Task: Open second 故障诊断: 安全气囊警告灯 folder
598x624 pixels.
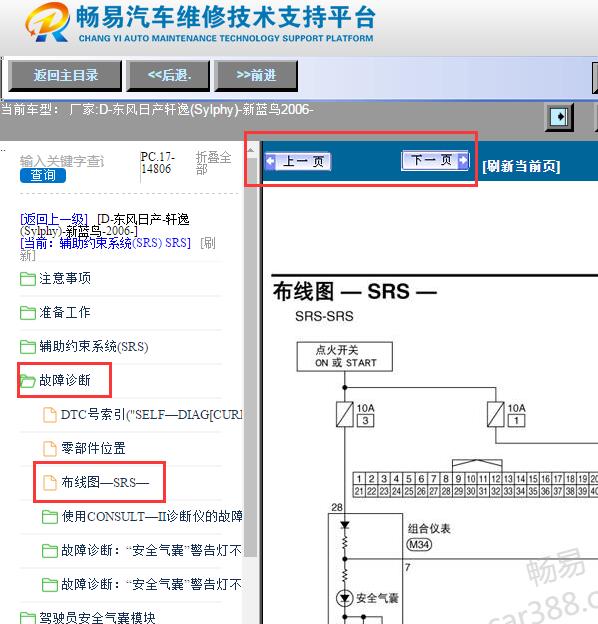Action: [142, 585]
